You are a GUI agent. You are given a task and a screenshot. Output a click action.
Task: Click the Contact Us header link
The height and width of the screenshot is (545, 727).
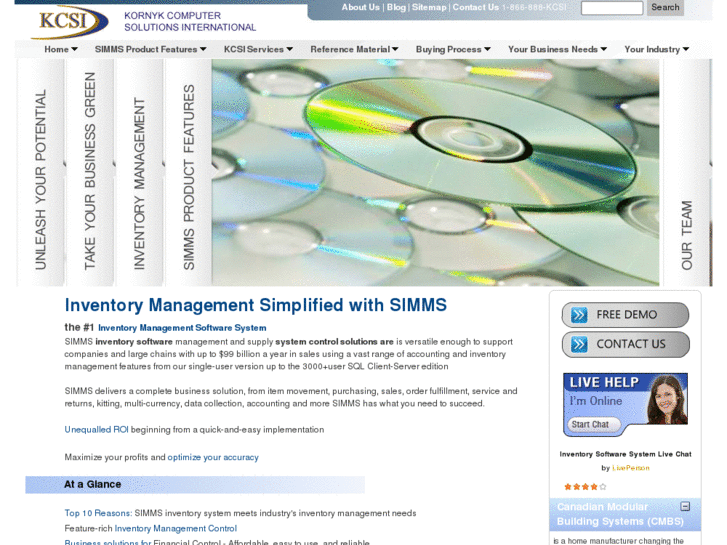click(475, 7)
